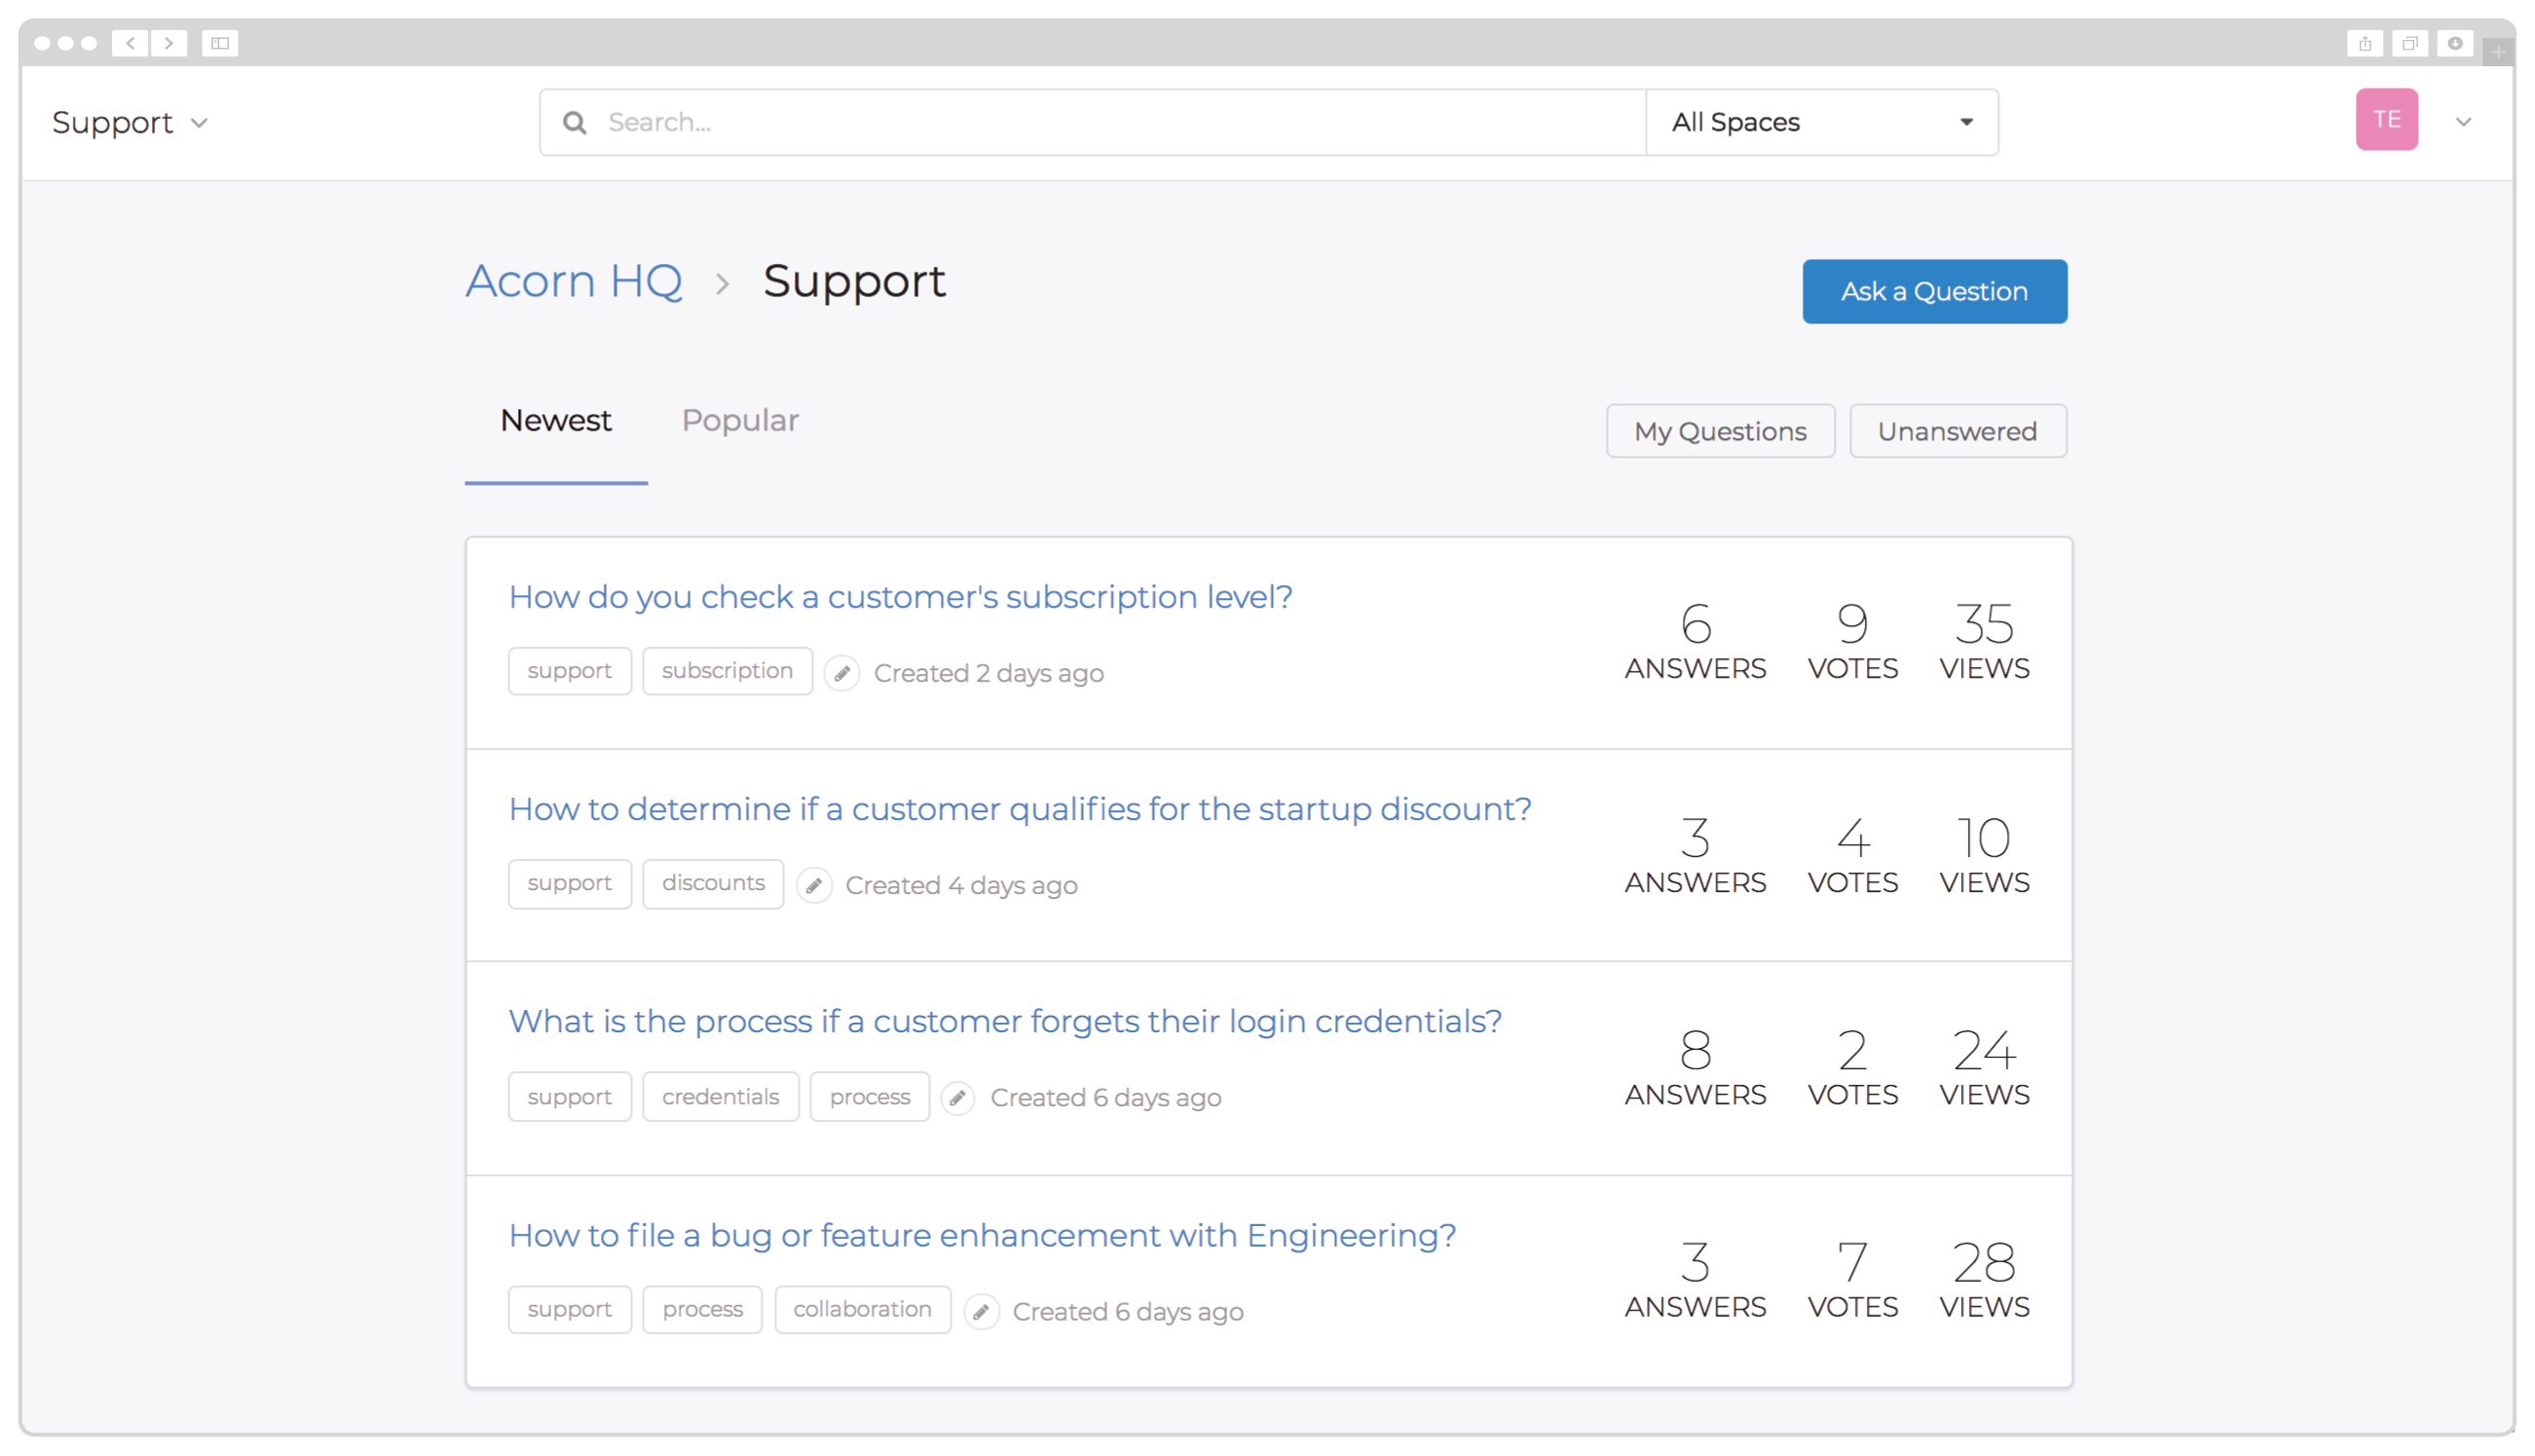The width and height of the screenshot is (2535, 1456).
Task: Switch to the Popular tab
Action: pos(740,420)
